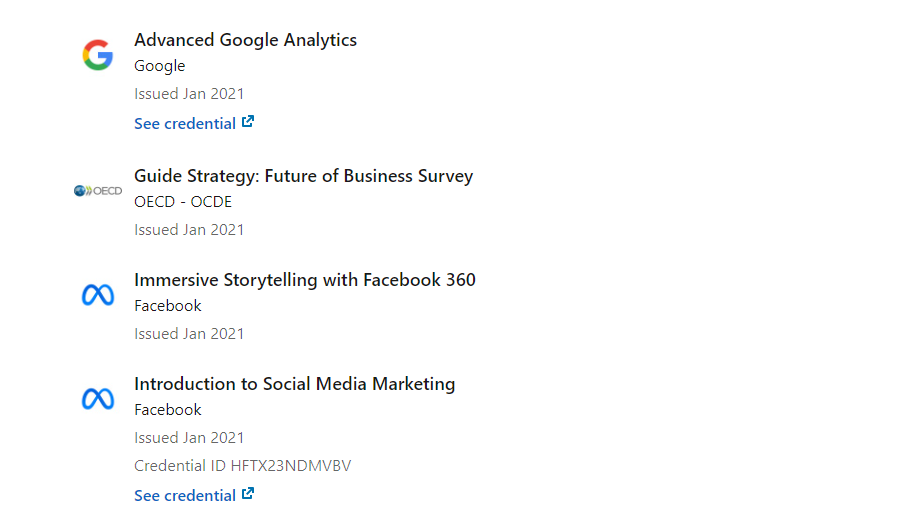
Task: Click external link icon under Google Analytics
Action: 248,122
